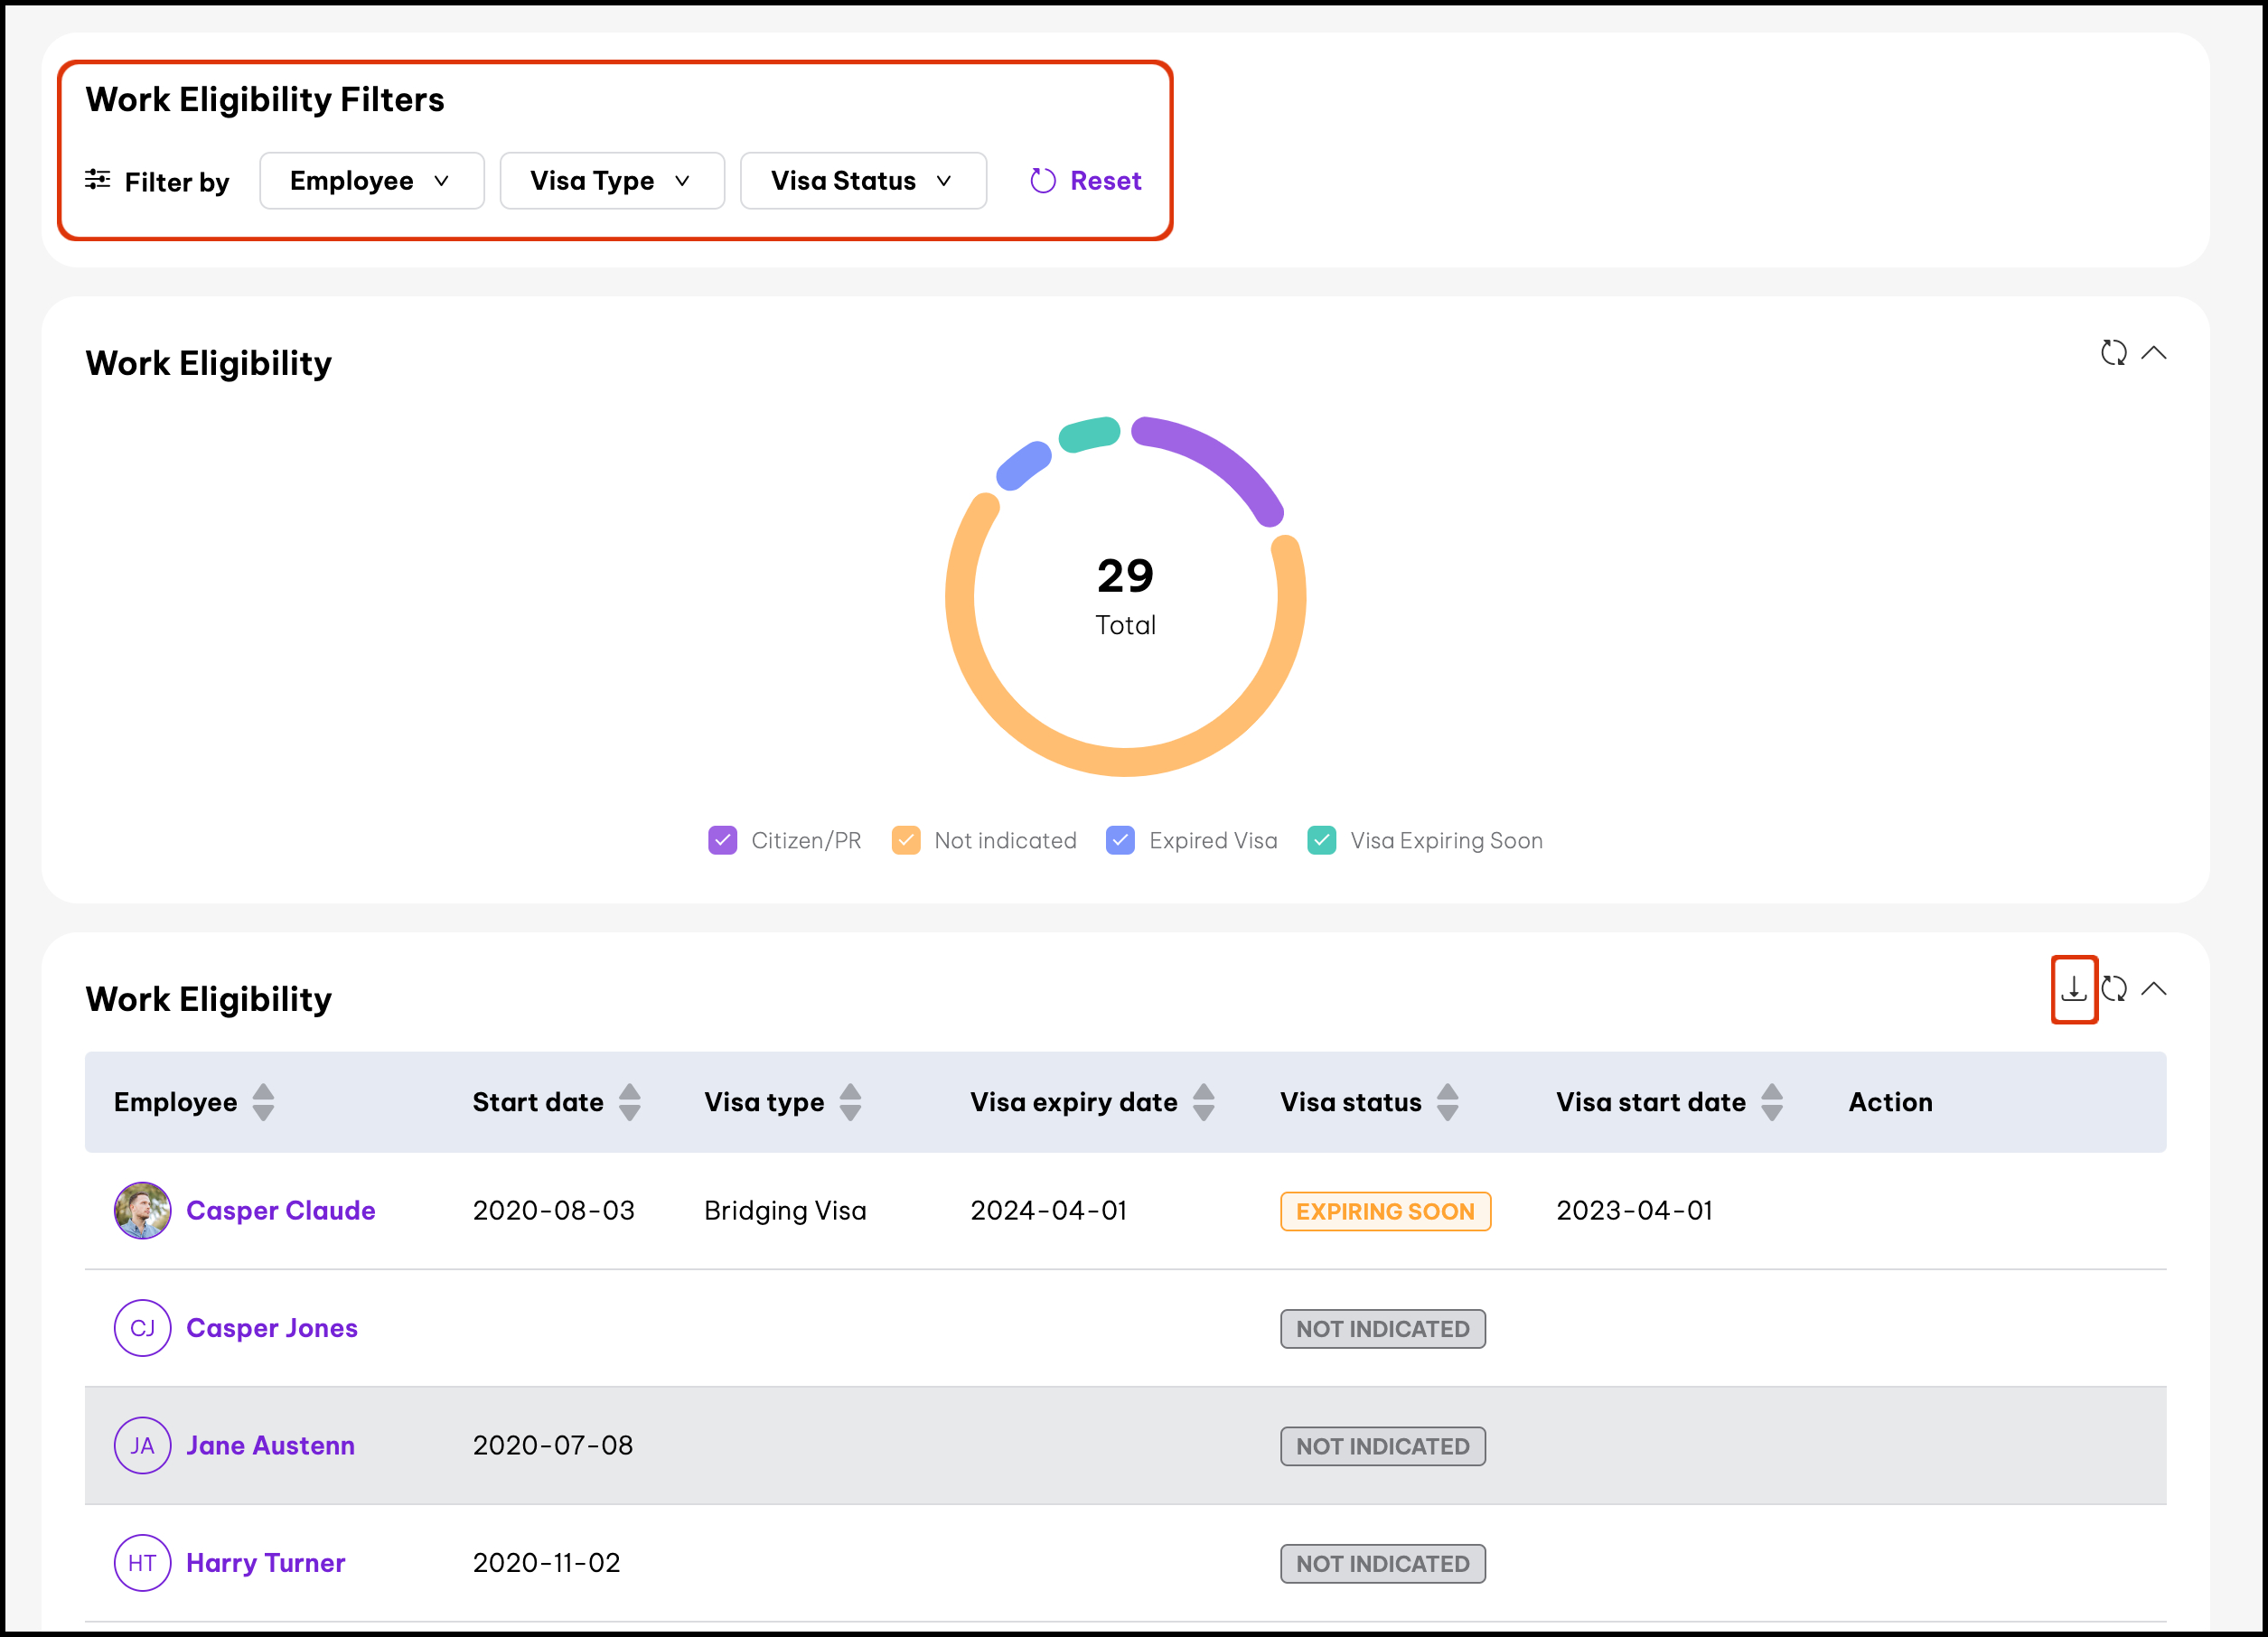This screenshot has width=2268, height=1637.
Task: Reset the work eligibility filters
Action: [x=1086, y=181]
